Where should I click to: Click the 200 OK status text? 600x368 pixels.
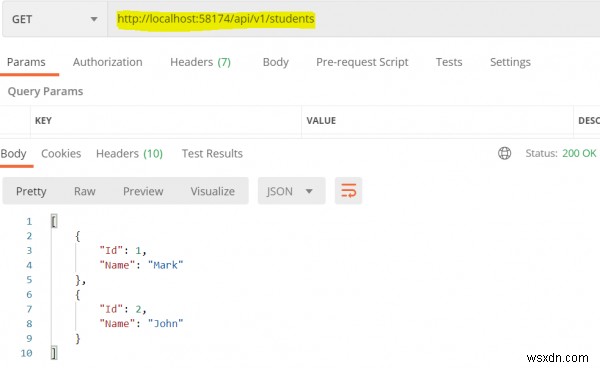pyautogui.click(x=579, y=153)
